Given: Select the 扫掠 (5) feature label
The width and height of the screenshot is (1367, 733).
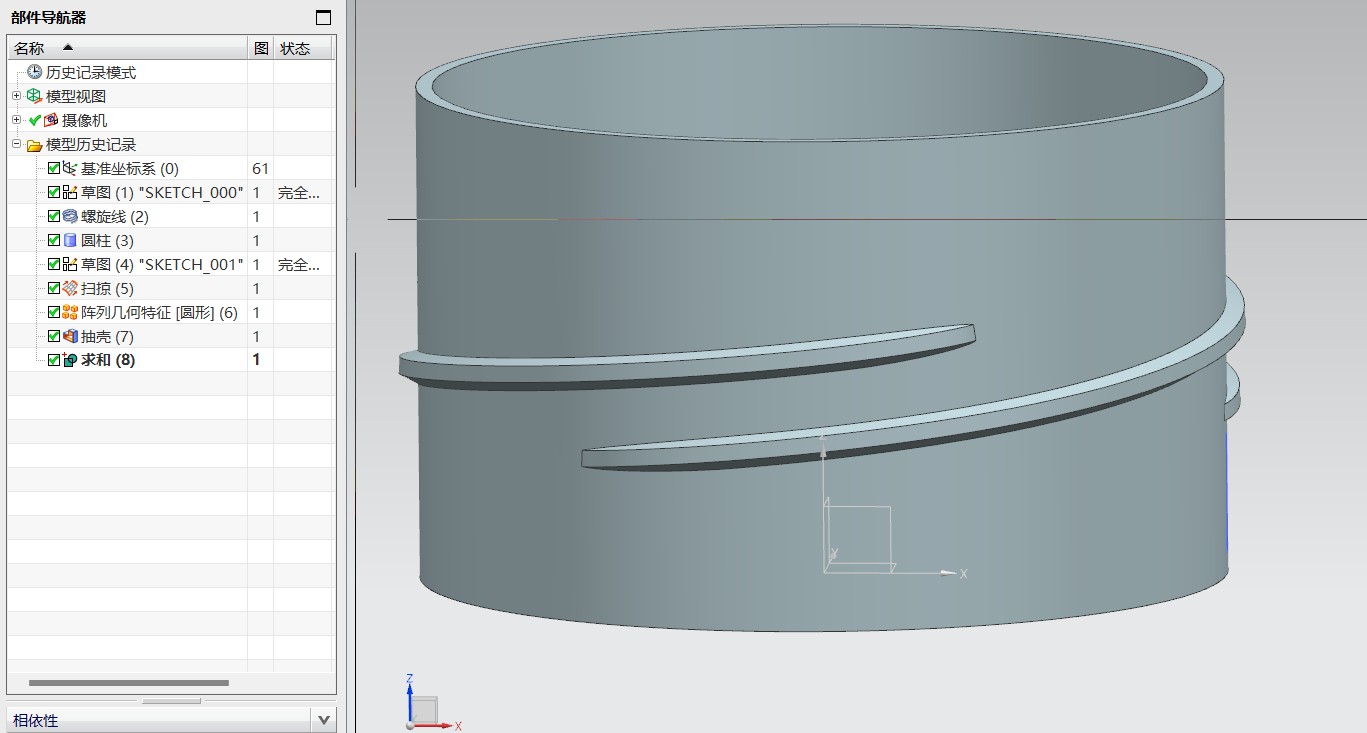Looking at the screenshot, I should [107, 288].
